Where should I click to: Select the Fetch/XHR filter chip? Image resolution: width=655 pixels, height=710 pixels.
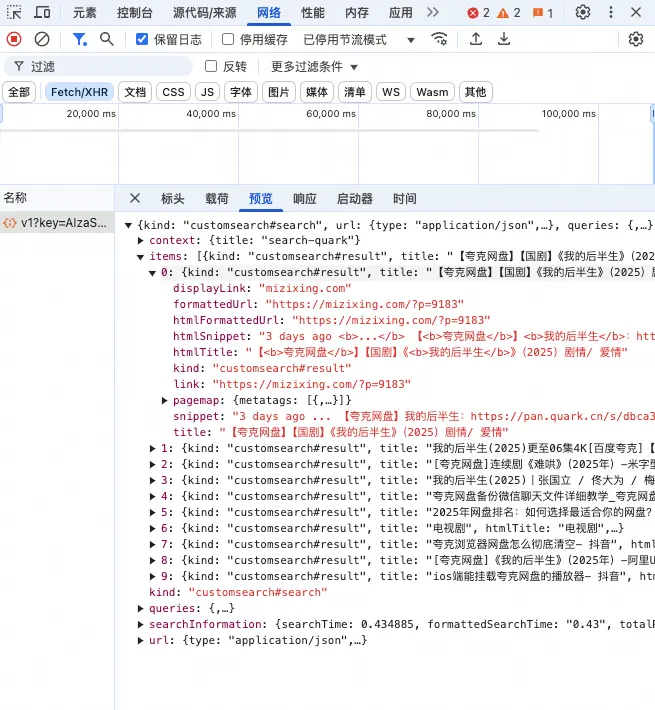pyautogui.click(x=79, y=92)
